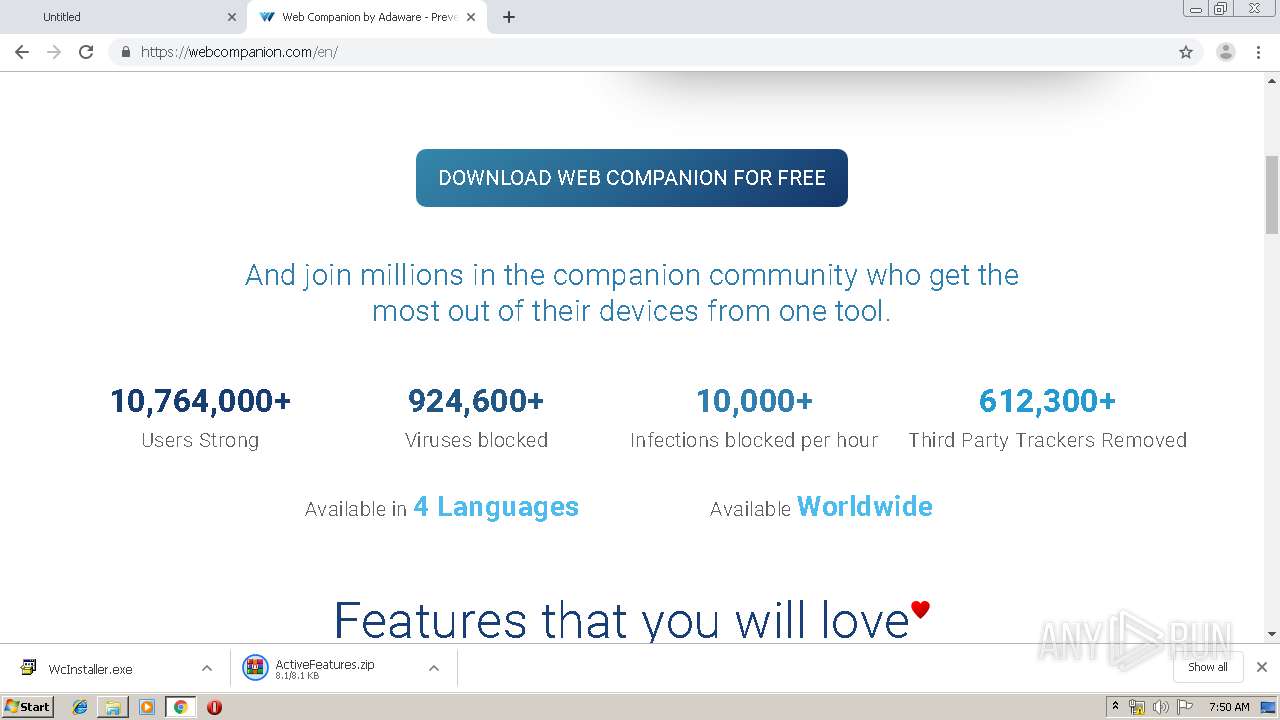Click the '10,000+' infections statistic
Screen dimensions: 1280x720
pos(754,401)
